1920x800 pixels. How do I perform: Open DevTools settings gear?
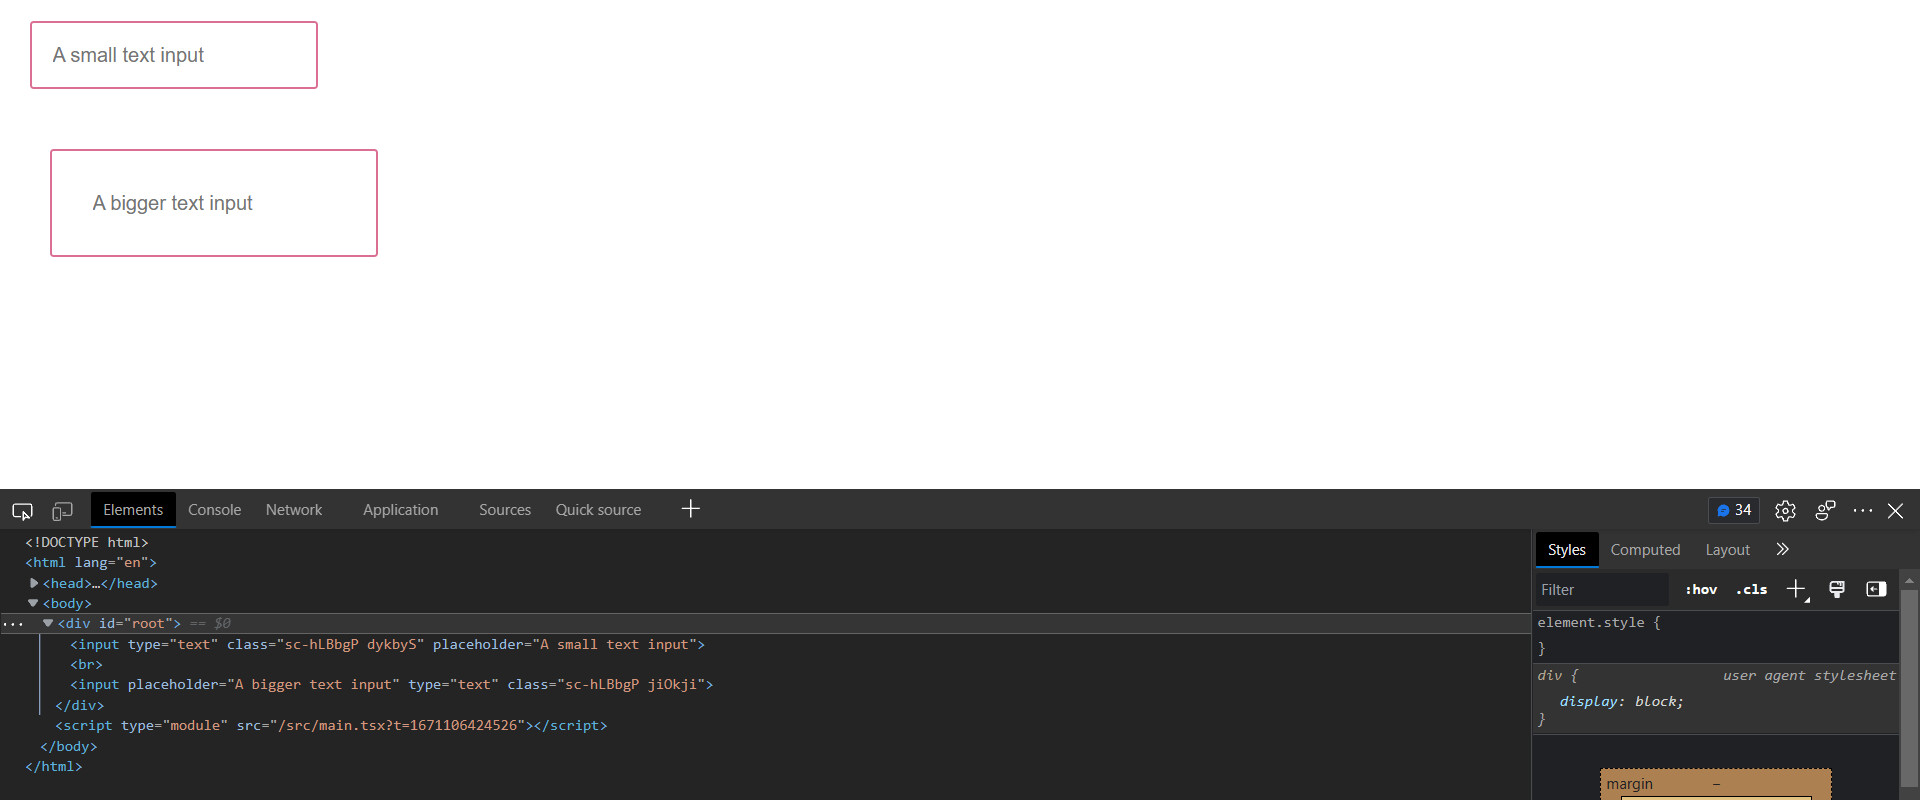pyautogui.click(x=1785, y=511)
